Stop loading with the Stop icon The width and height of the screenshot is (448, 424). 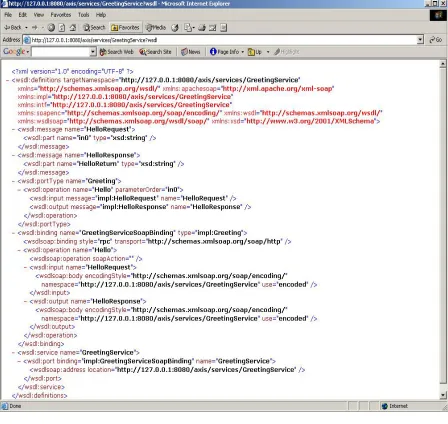(51, 28)
